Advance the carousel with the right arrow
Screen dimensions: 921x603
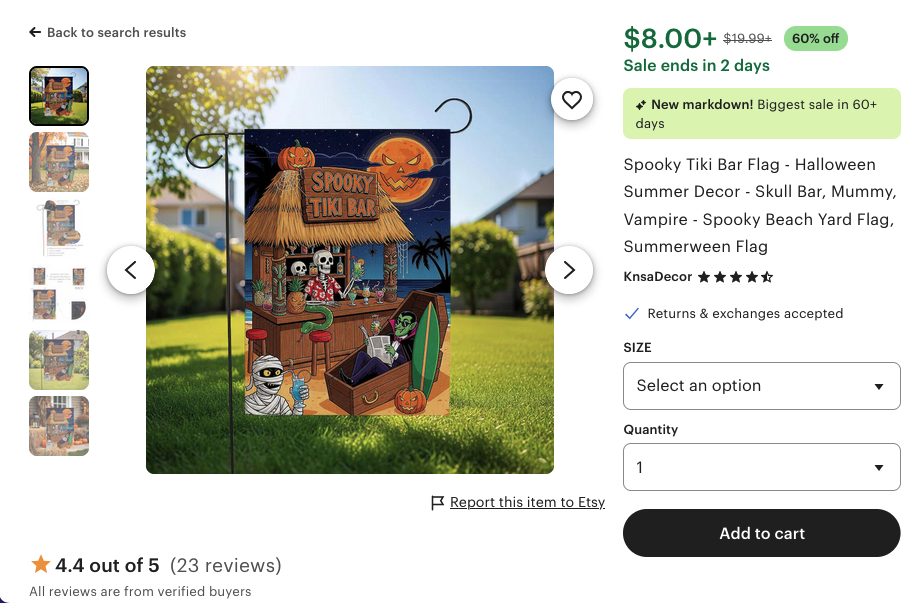tap(568, 270)
